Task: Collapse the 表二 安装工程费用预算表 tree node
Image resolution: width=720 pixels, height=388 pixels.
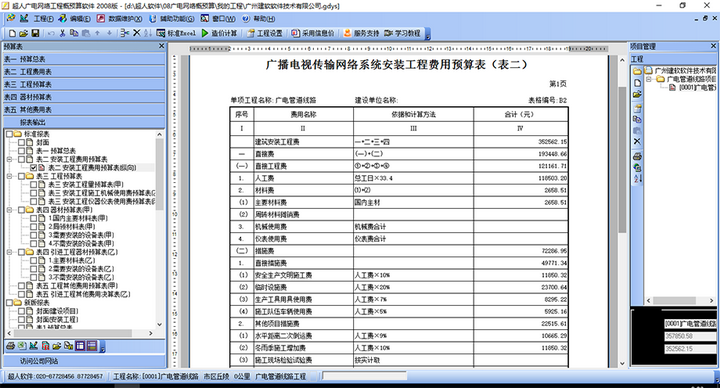Action: [9, 159]
